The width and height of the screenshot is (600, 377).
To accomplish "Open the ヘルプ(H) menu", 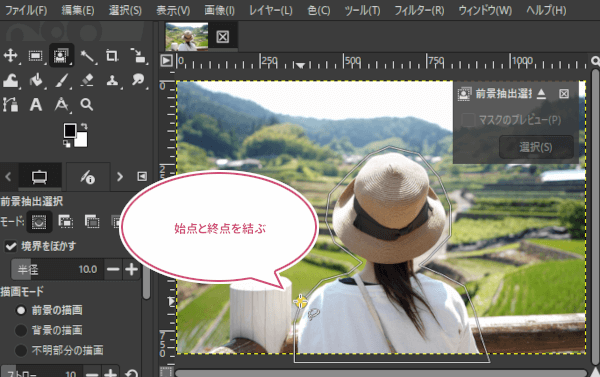I will coord(546,10).
